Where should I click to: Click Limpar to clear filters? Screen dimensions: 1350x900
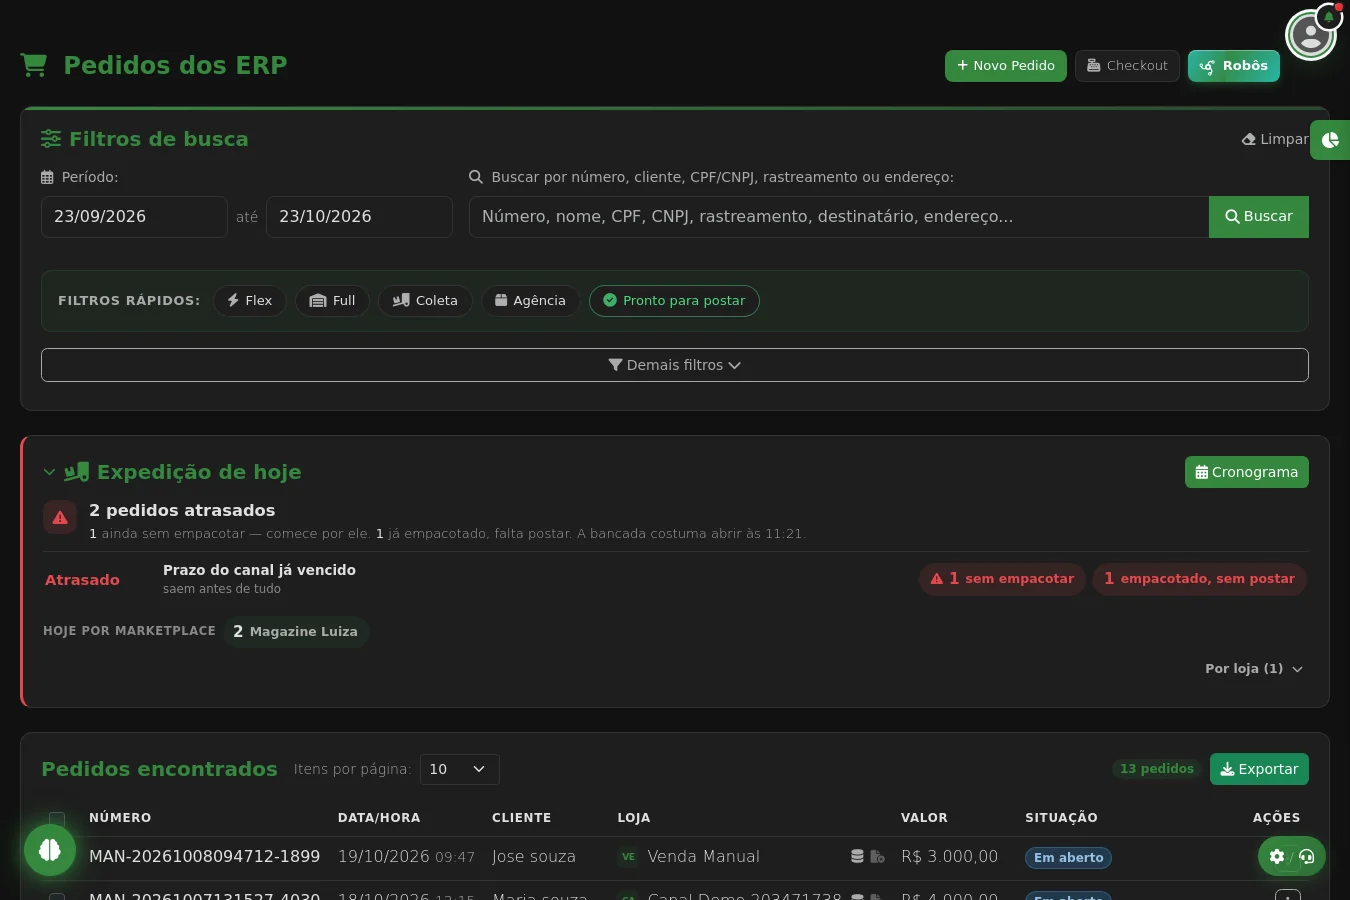[x=1275, y=139]
